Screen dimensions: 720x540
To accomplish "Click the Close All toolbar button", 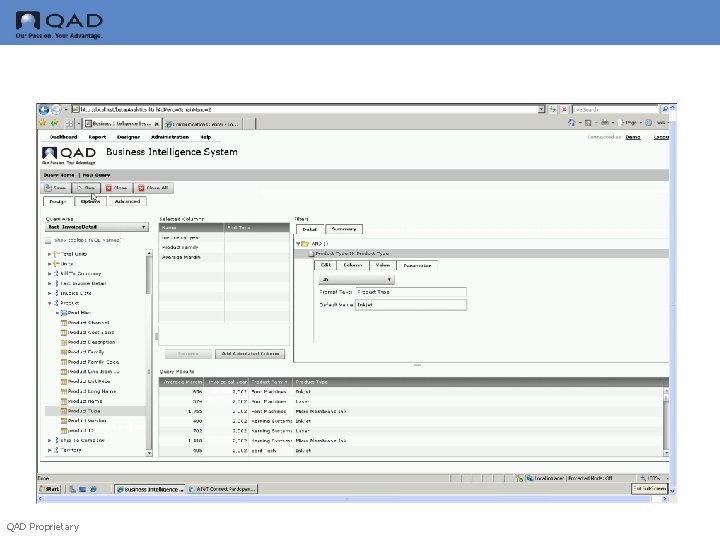I will click(x=153, y=188).
